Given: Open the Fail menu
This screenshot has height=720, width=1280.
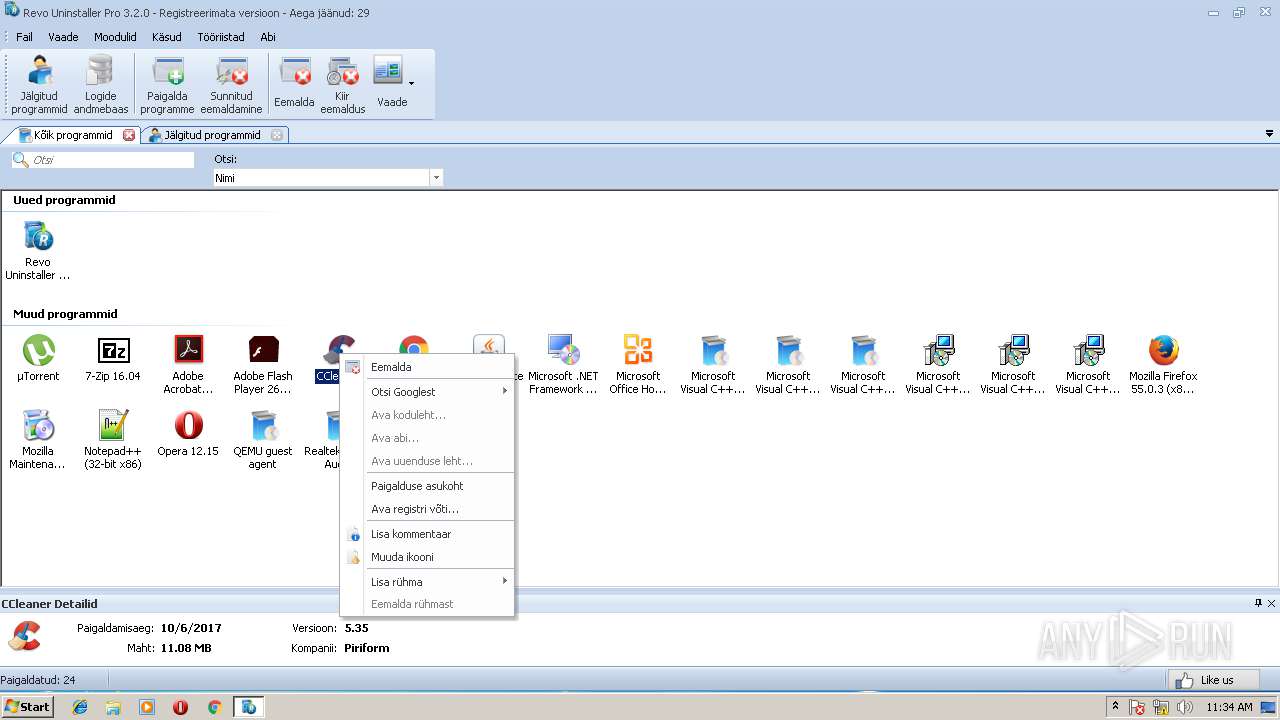Looking at the screenshot, I should click(24, 37).
